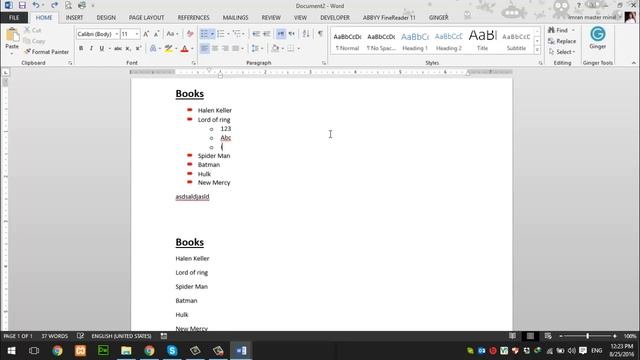Toggle Bold formatting
Viewport: 640px width, 360px height.
pos(81,49)
